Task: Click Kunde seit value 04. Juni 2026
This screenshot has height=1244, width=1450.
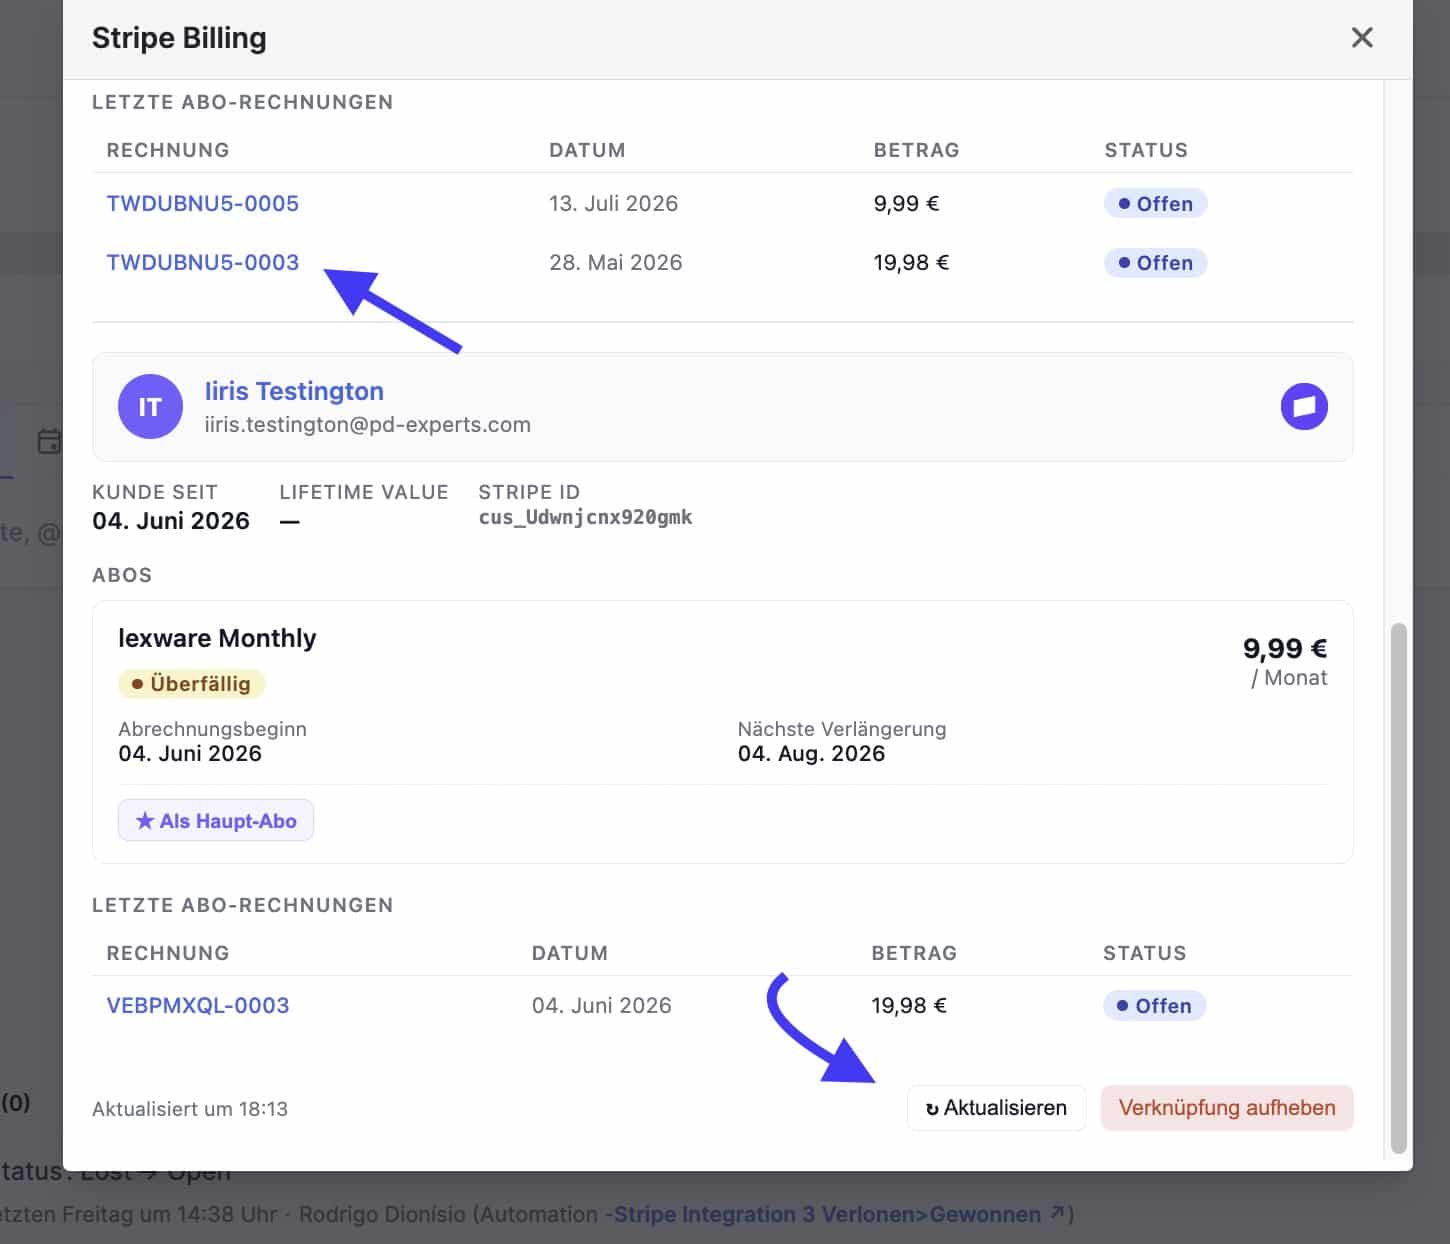Action: tap(171, 521)
